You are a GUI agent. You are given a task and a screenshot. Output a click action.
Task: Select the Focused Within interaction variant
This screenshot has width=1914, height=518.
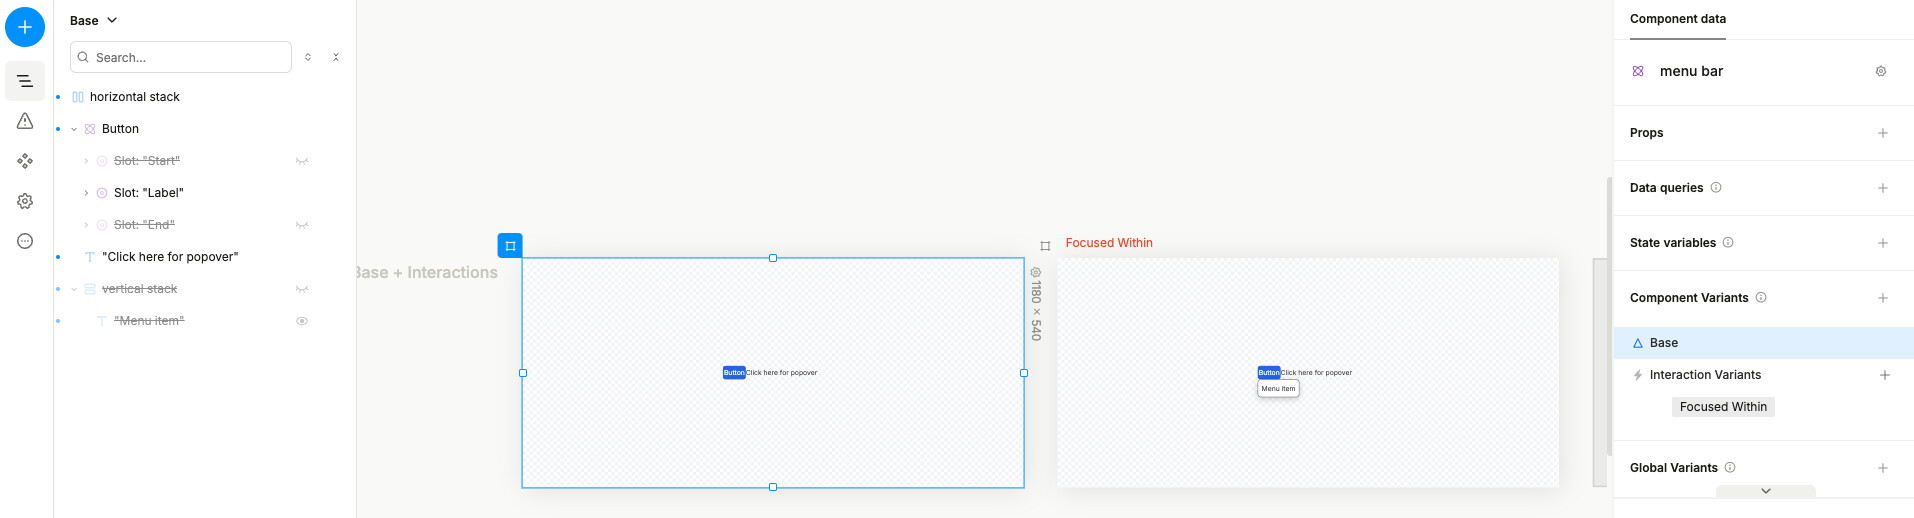coord(1722,407)
